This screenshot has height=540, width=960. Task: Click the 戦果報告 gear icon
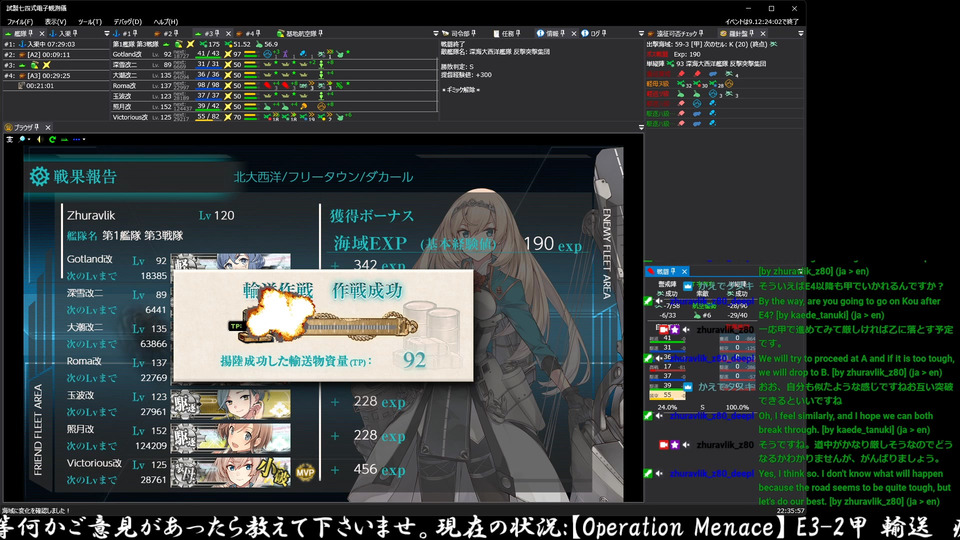[x=39, y=176]
